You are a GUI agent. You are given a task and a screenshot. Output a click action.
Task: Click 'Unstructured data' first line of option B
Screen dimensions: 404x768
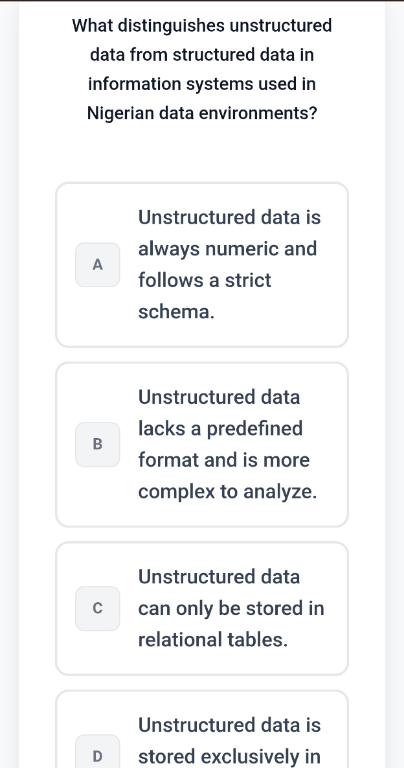(x=219, y=397)
